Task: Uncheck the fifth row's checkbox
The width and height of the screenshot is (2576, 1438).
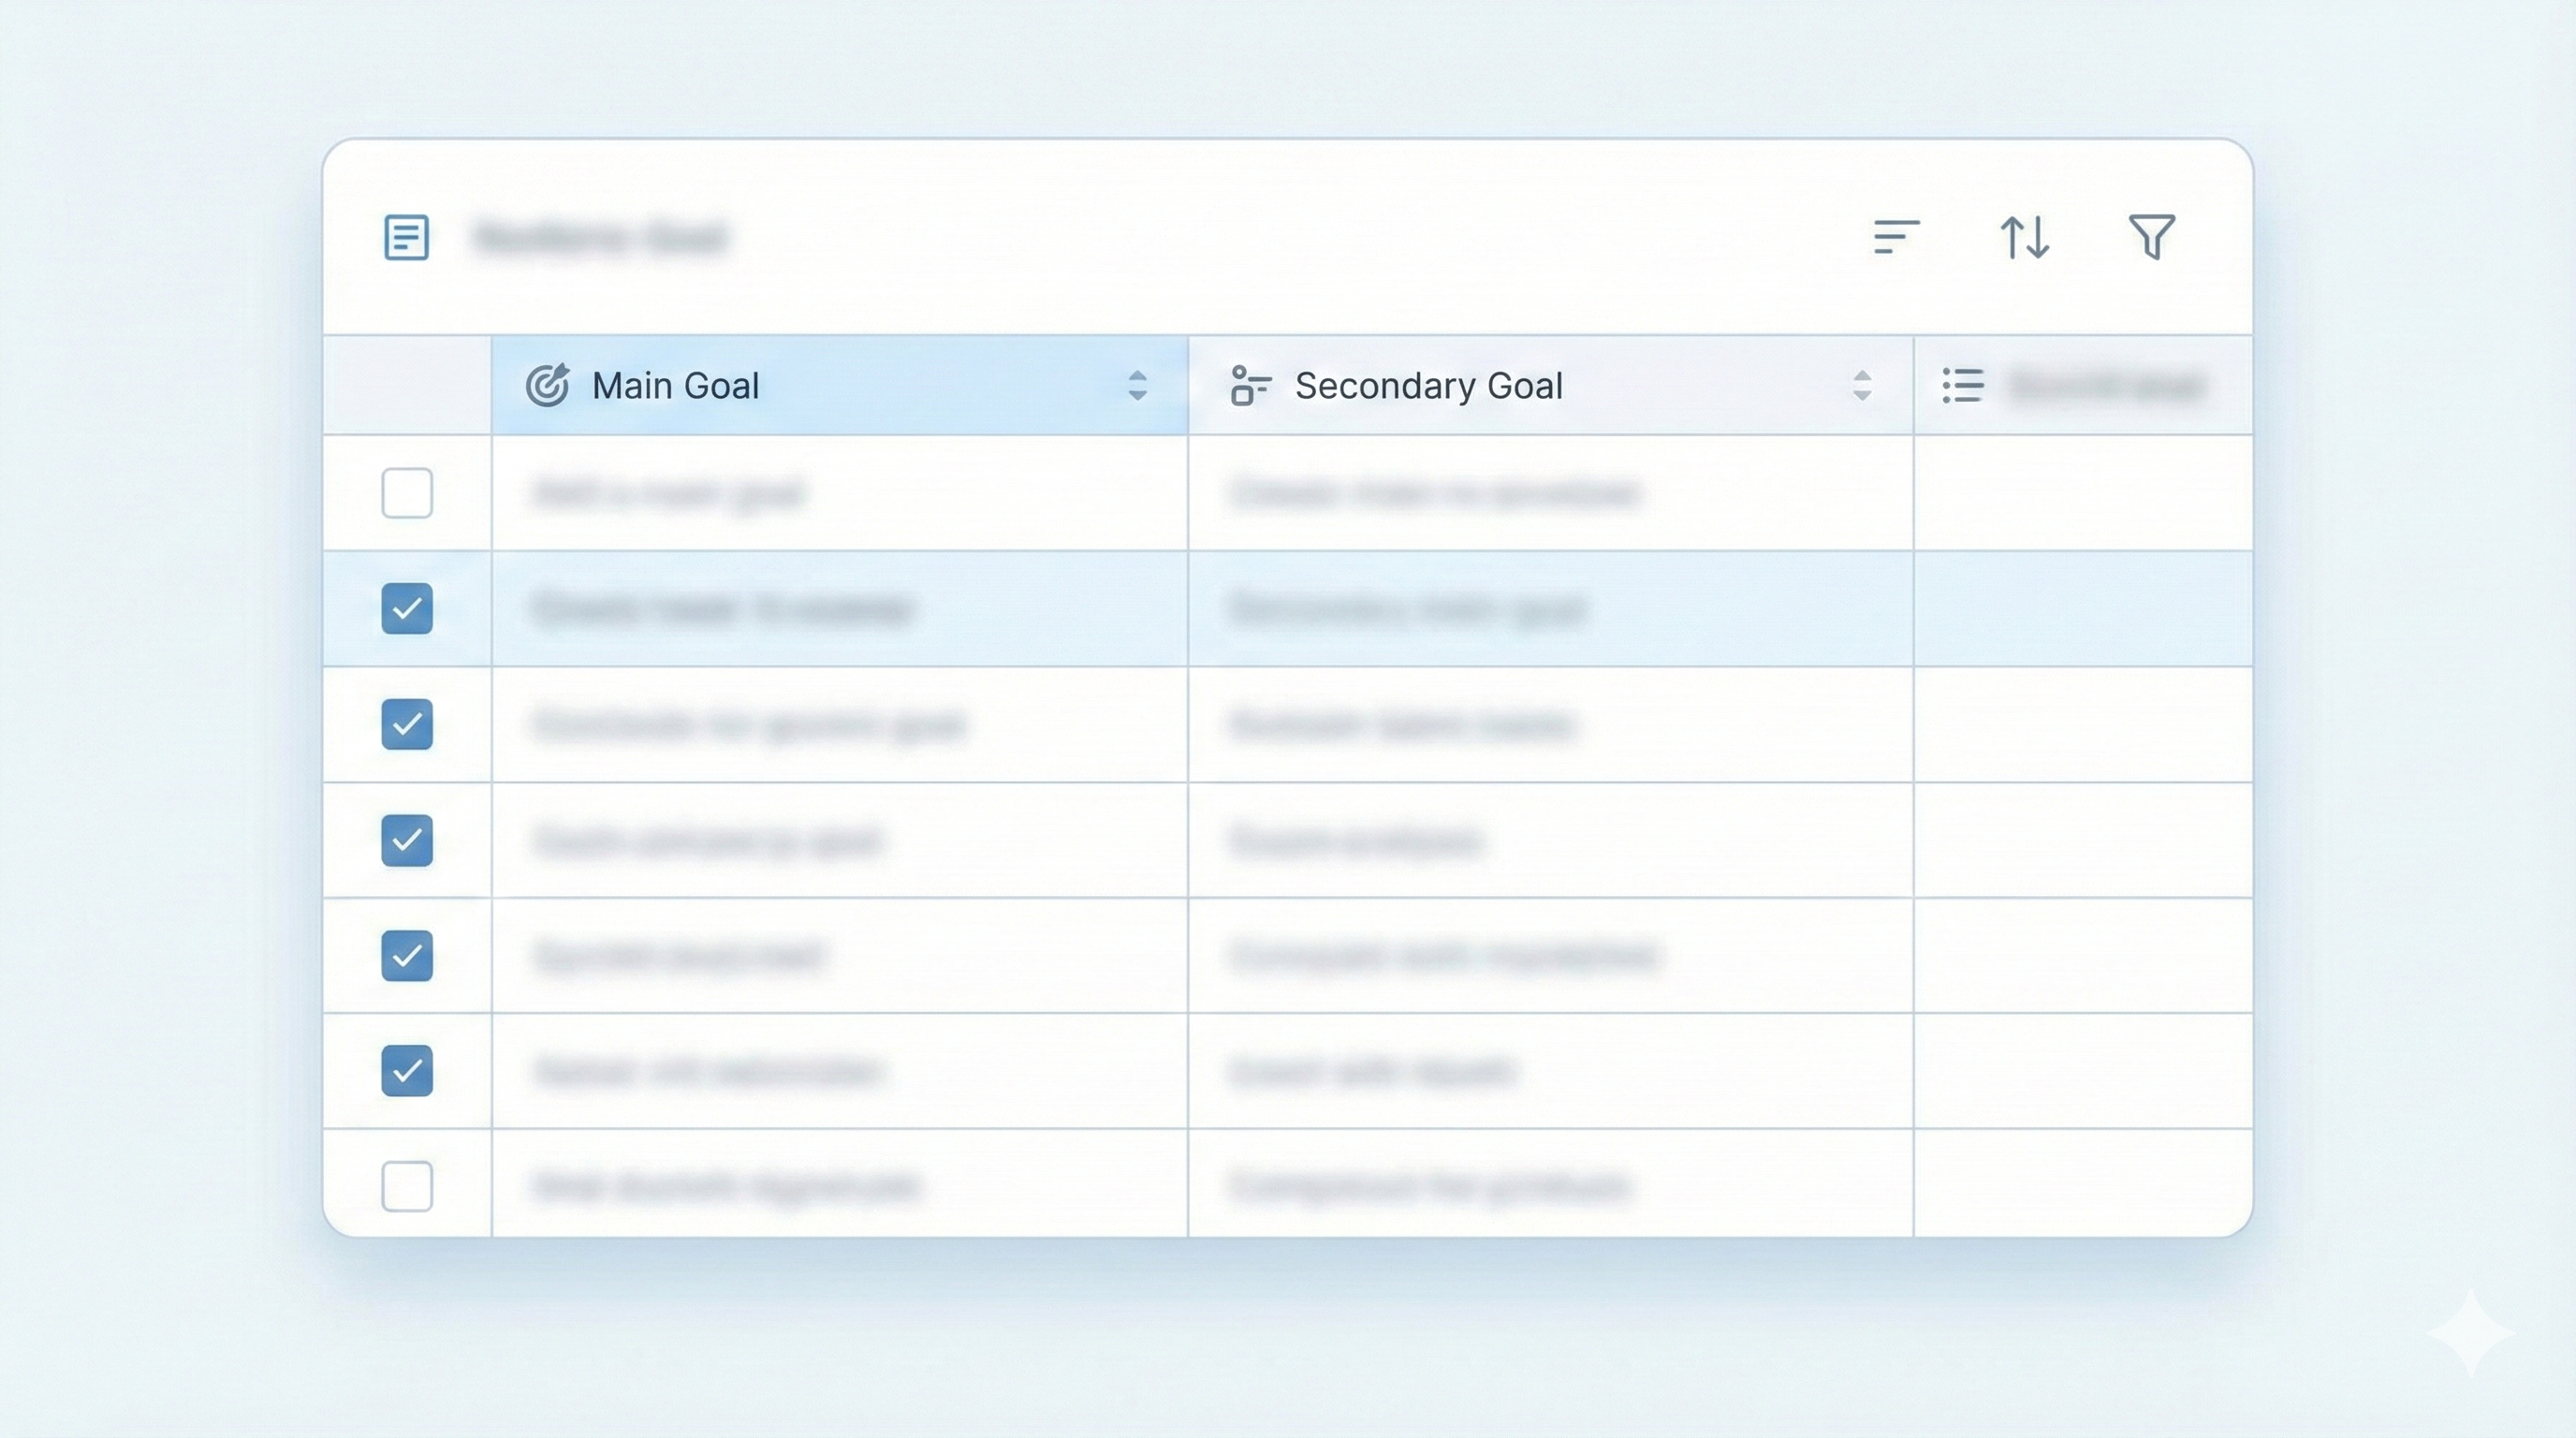Action: pyautogui.click(x=407, y=955)
